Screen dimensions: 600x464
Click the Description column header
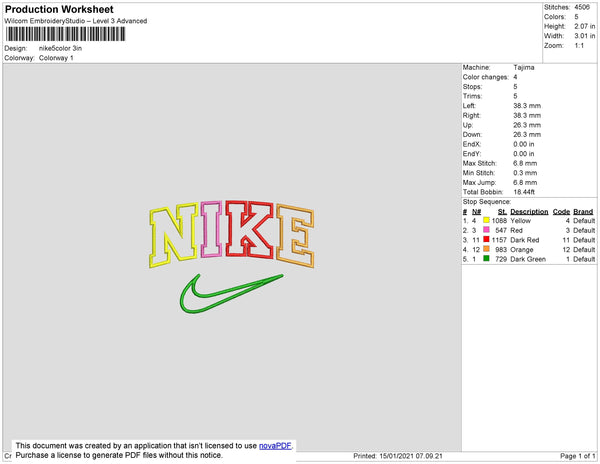point(529,212)
